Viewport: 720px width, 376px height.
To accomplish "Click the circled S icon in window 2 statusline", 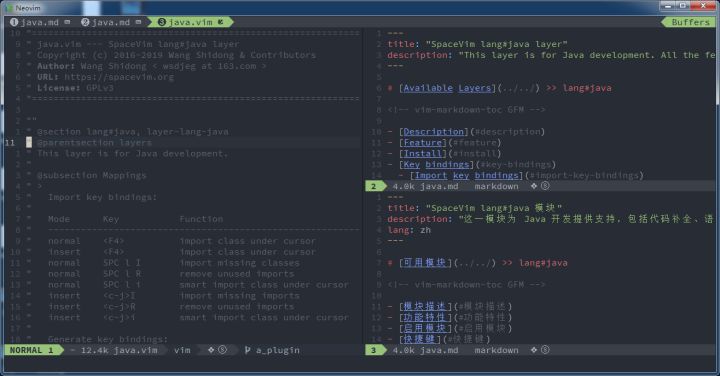I will [x=545, y=186].
